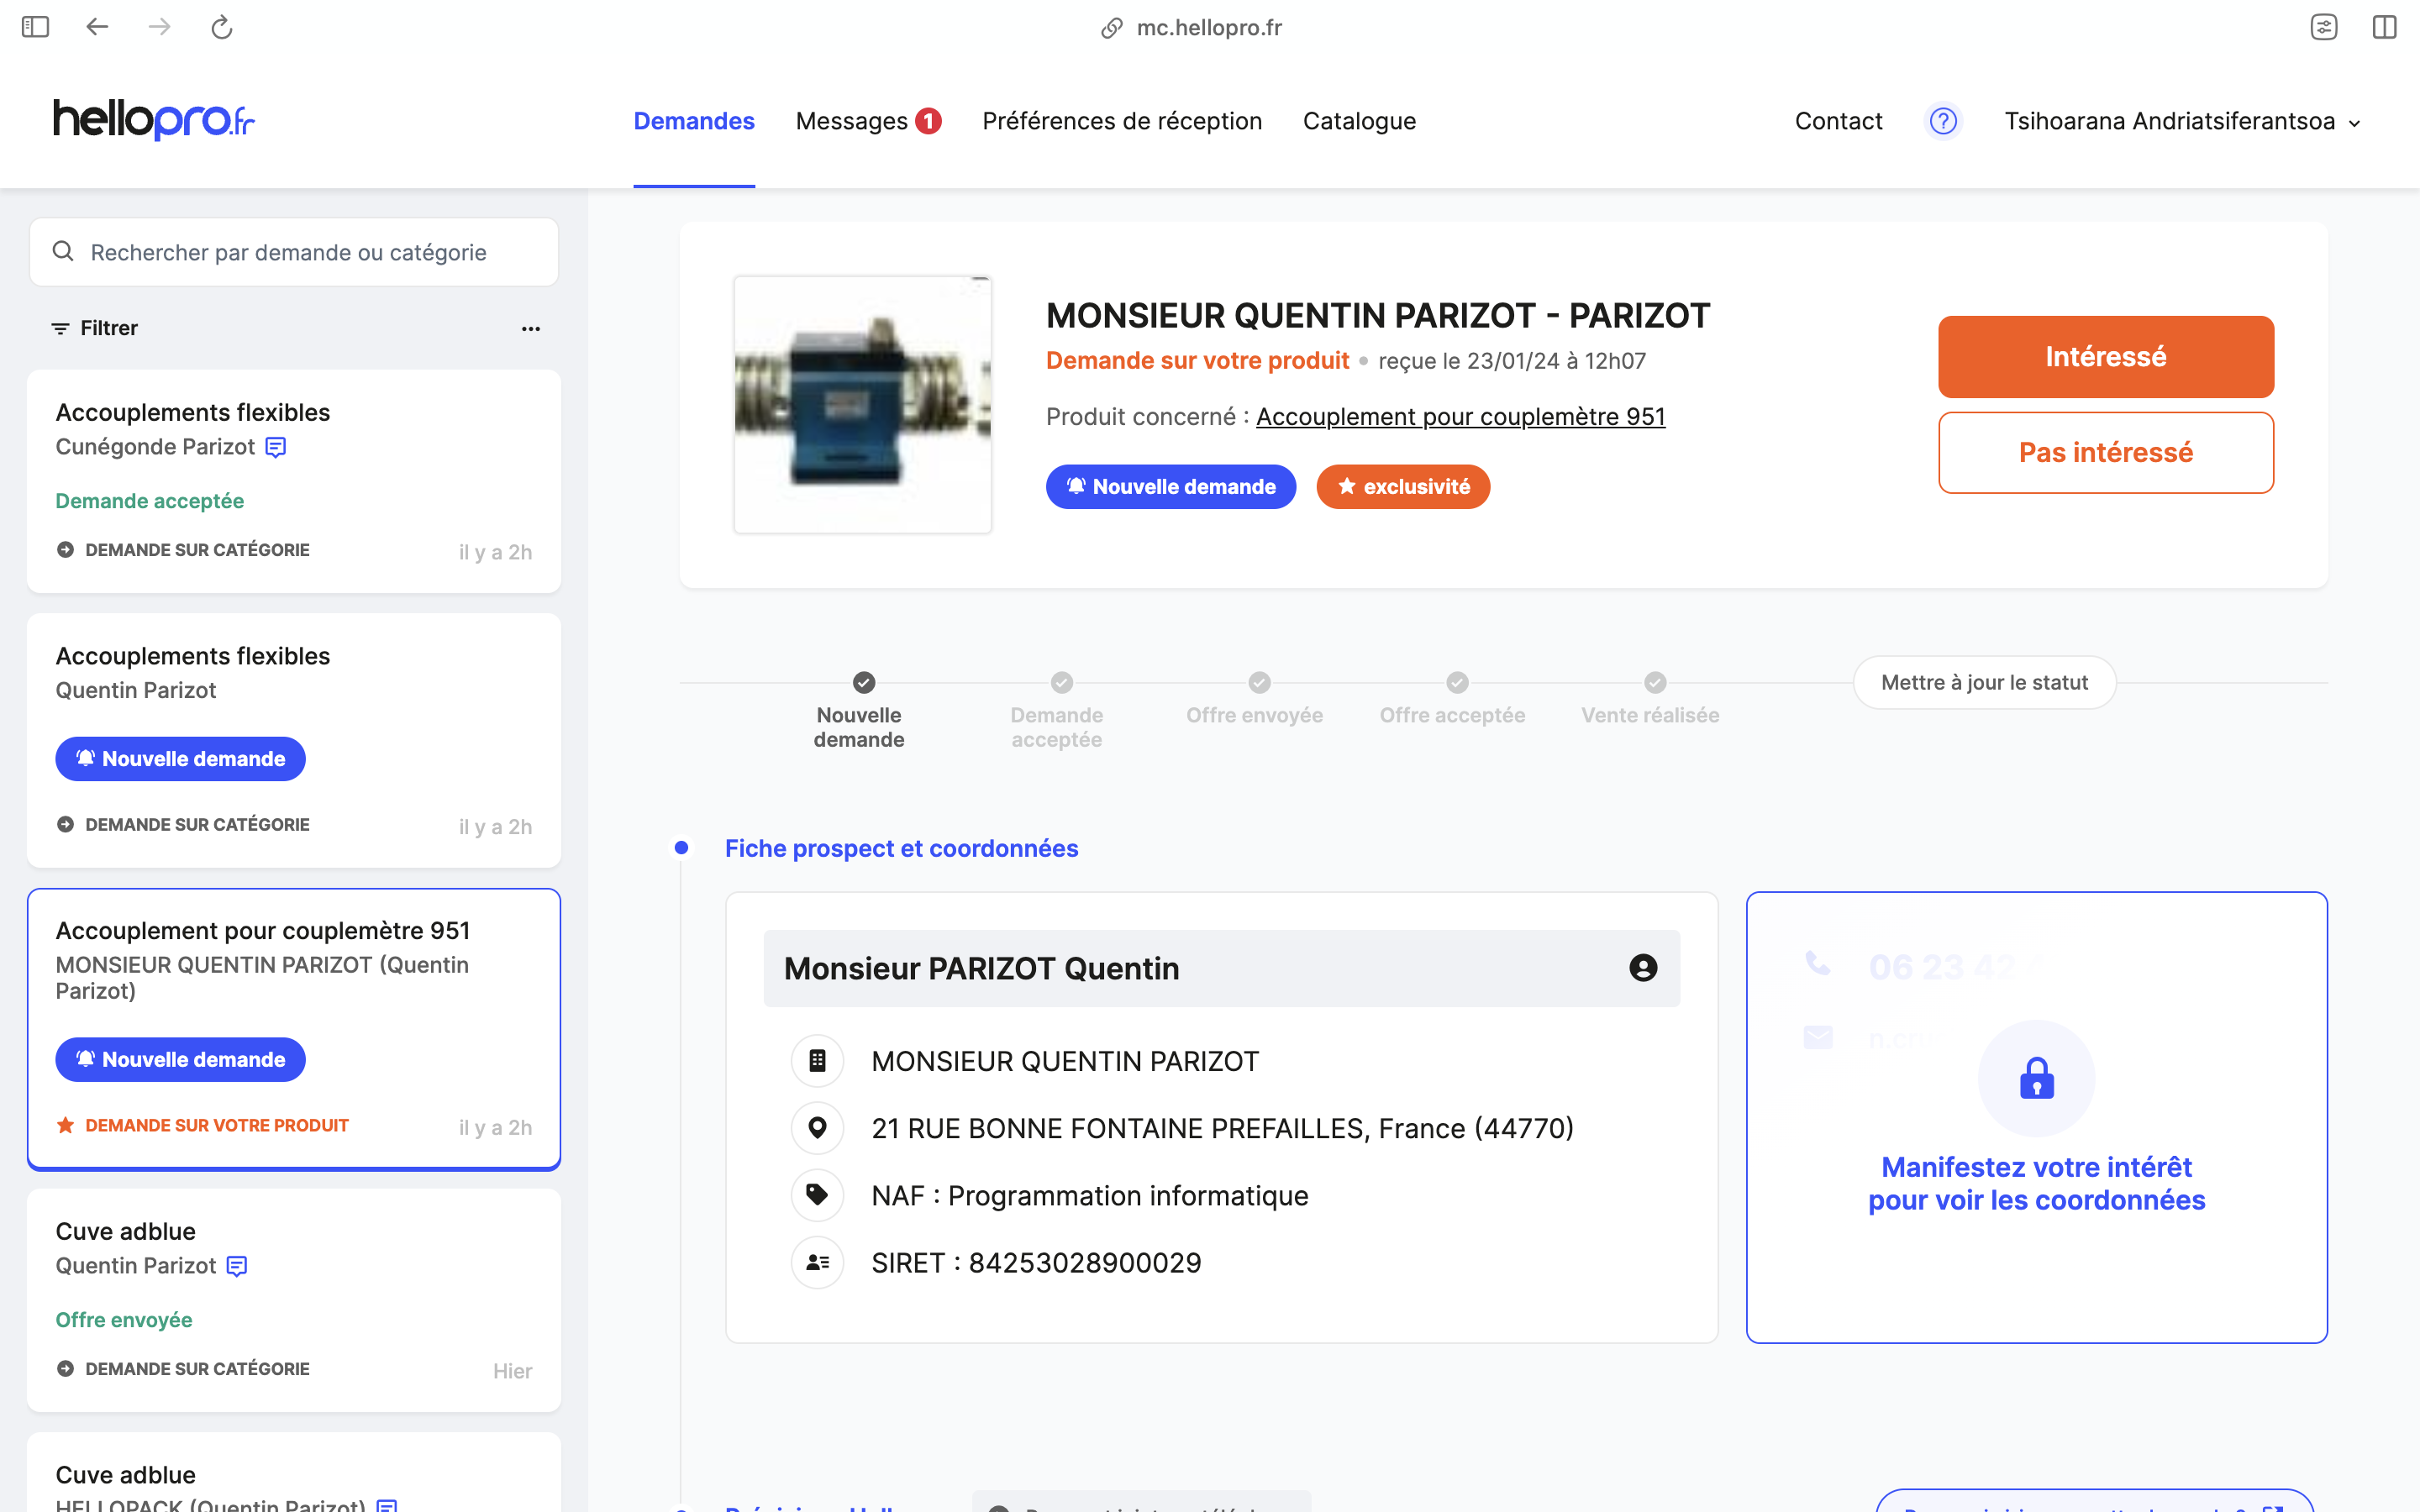Screen dimensions: 2420x1512
Task: Click the orange star on DEMANDE SUR VOTRE PRODUIT
Action: pyautogui.click(x=66, y=1125)
